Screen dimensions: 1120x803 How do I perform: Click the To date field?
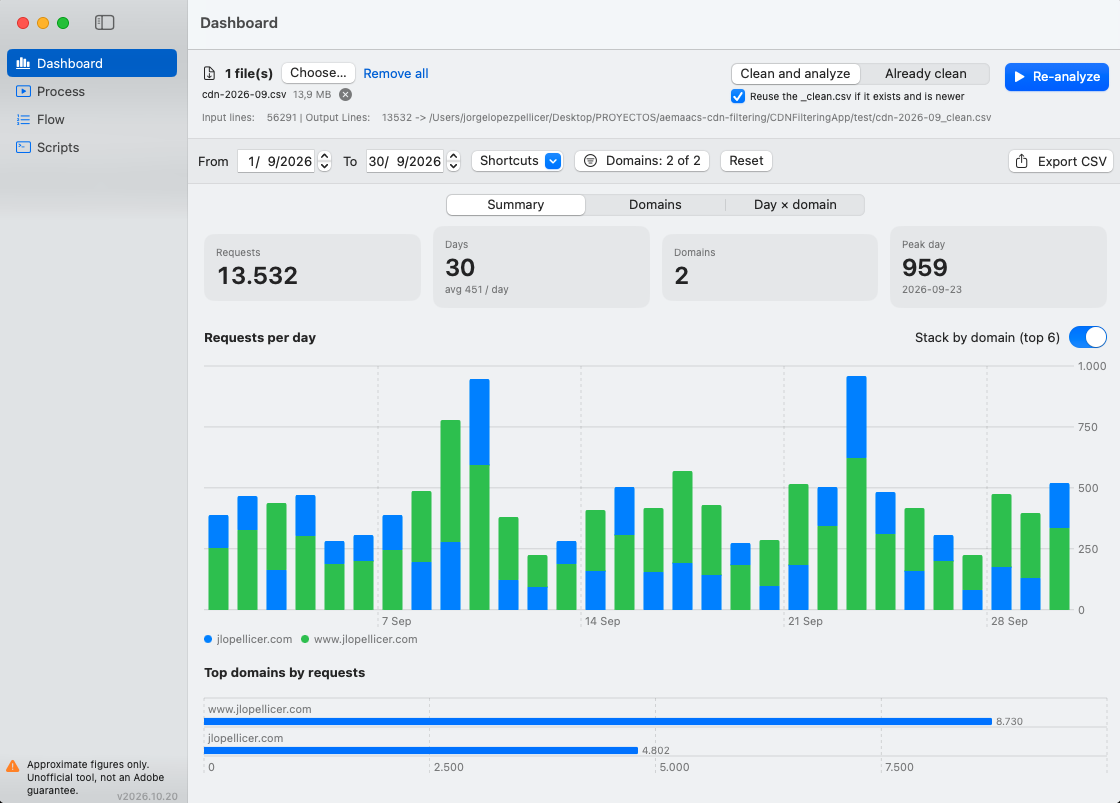coord(405,161)
